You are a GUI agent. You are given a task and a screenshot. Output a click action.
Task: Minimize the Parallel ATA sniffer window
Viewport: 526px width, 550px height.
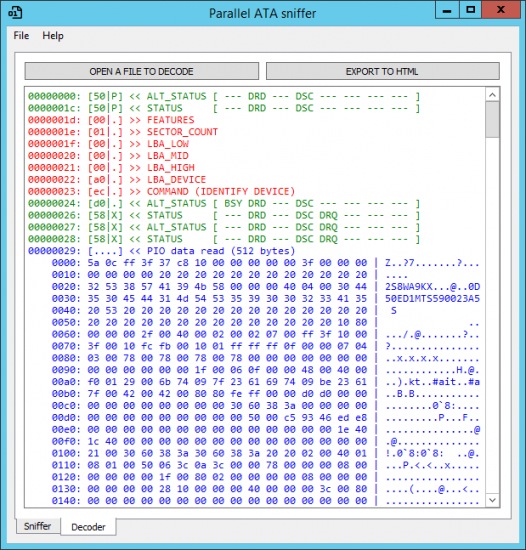click(x=447, y=10)
